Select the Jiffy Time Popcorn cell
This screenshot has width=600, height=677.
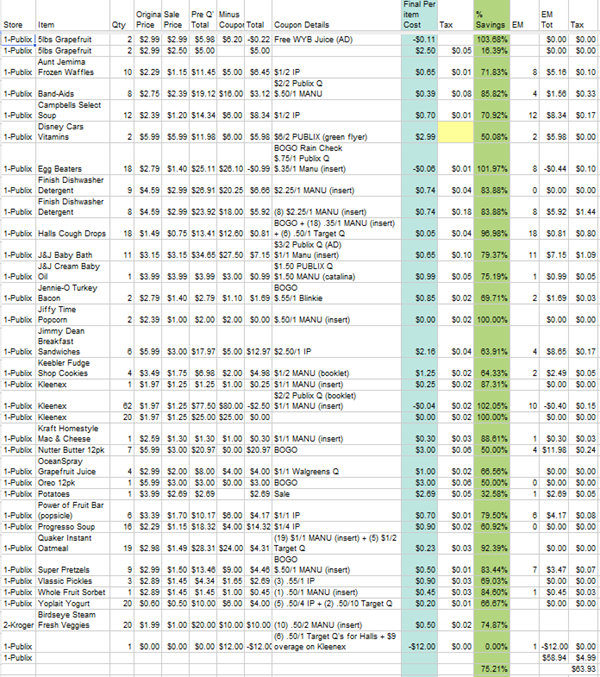(73, 315)
